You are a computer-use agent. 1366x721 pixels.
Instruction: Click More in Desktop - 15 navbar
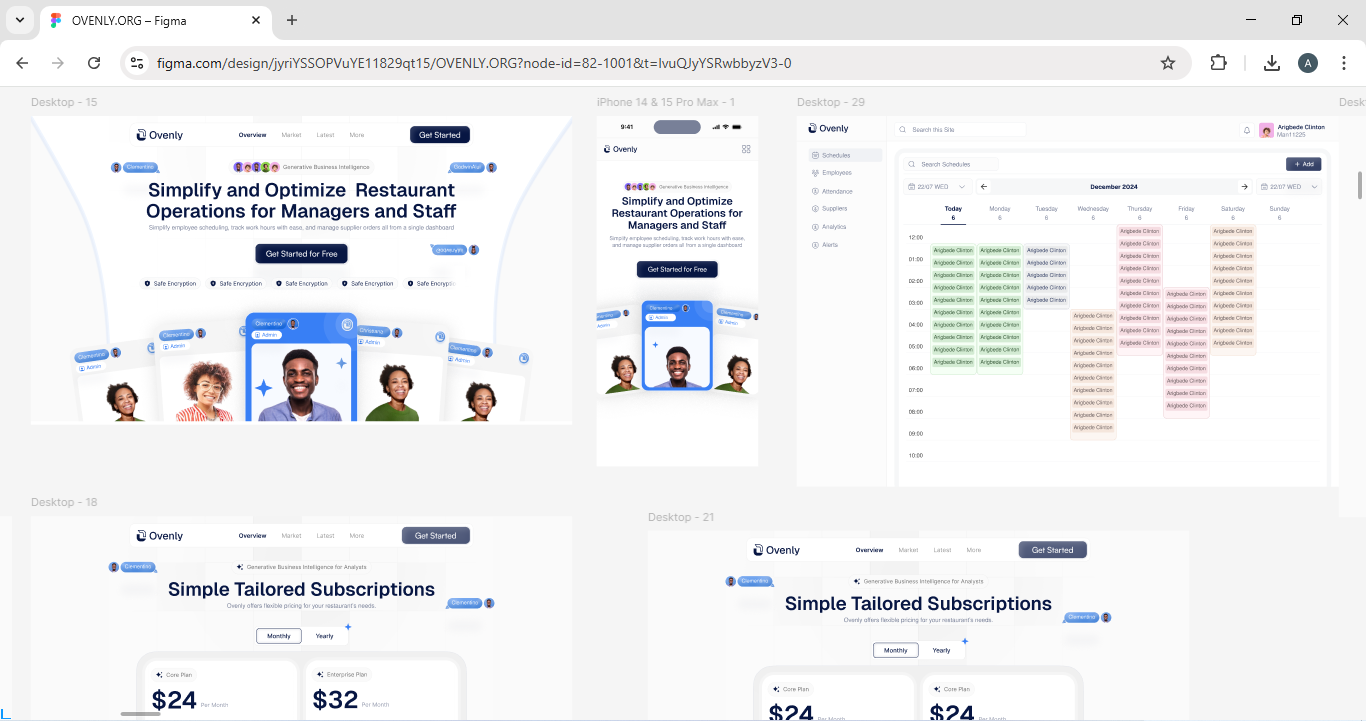[x=357, y=135]
